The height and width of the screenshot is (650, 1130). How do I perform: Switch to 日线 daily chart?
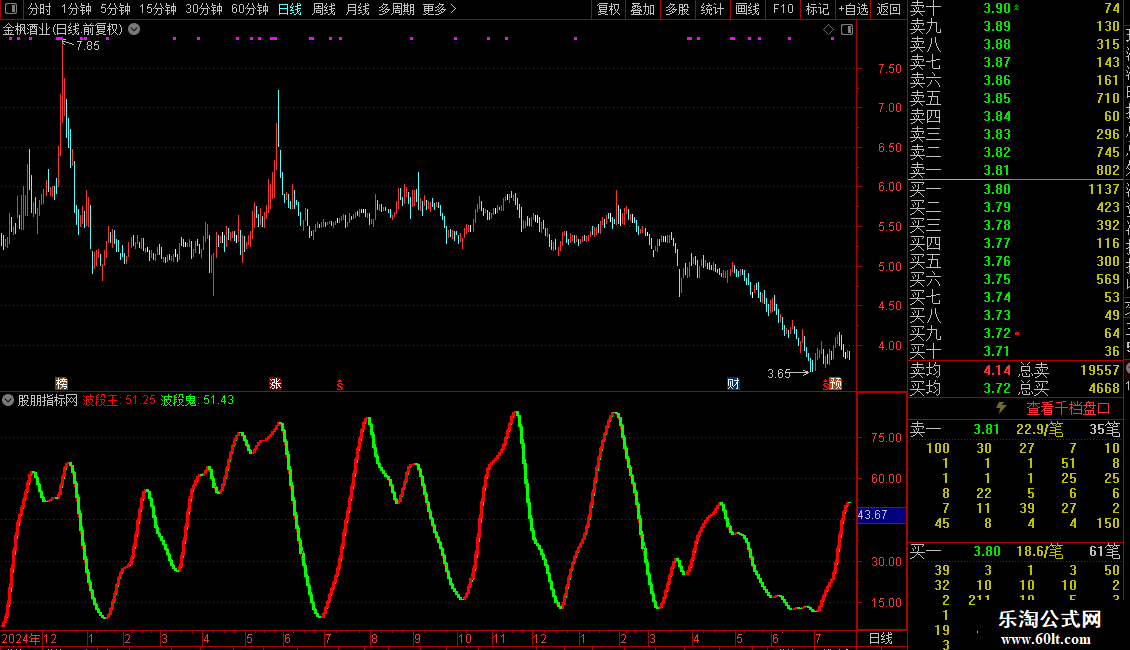[x=290, y=9]
